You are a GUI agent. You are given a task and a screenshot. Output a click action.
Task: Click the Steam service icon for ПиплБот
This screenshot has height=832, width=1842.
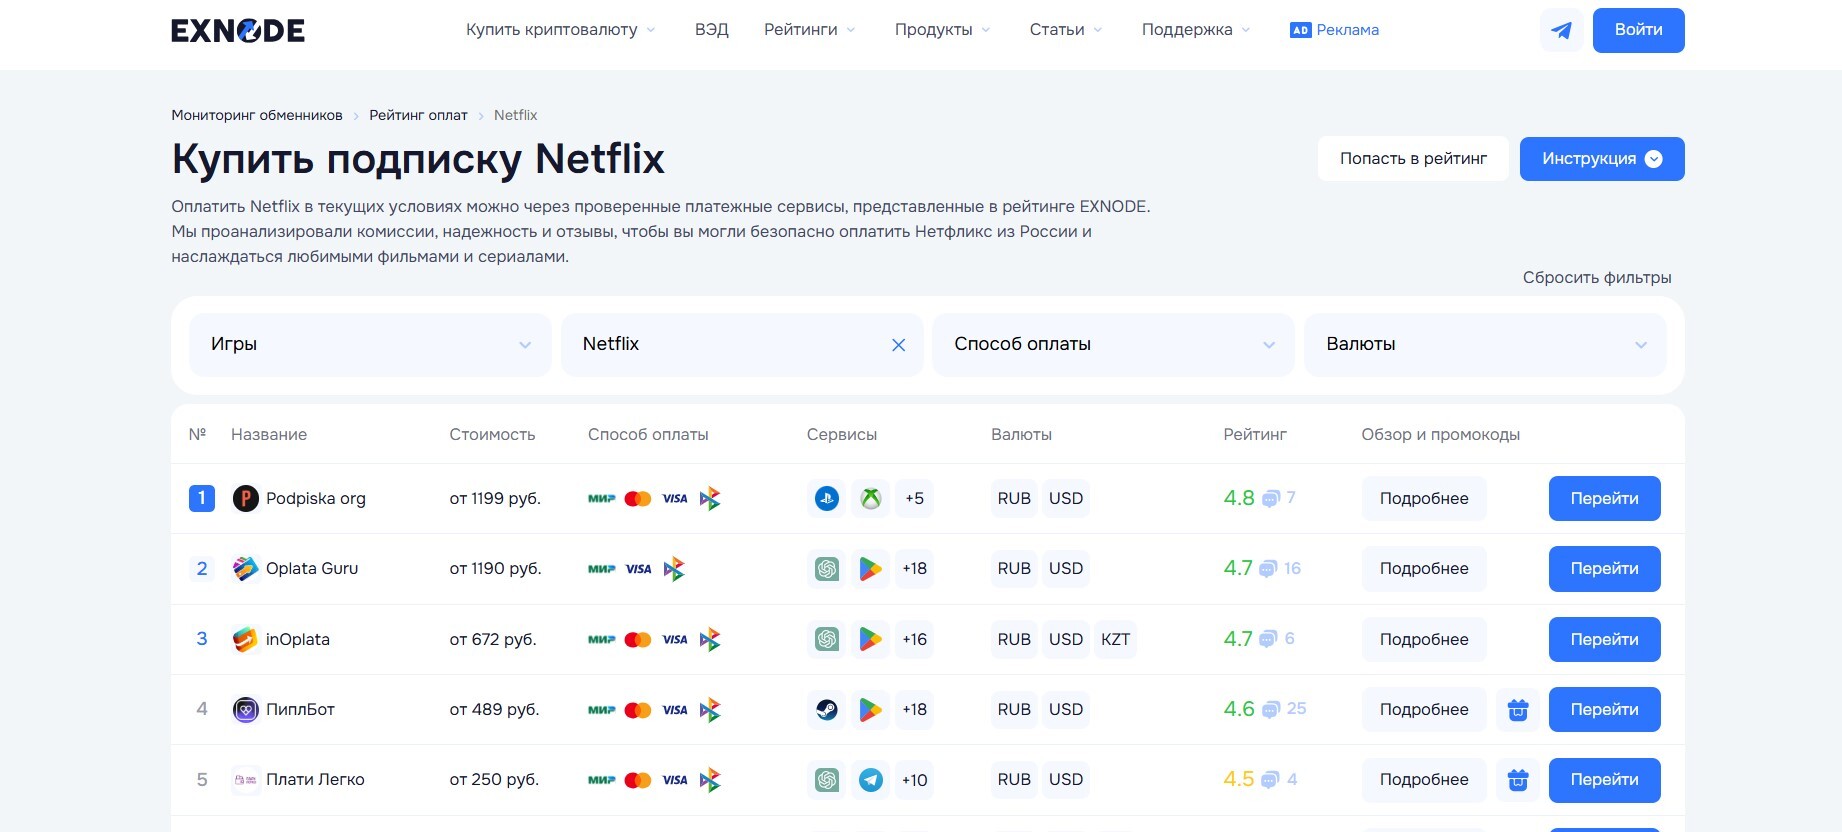point(827,709)
